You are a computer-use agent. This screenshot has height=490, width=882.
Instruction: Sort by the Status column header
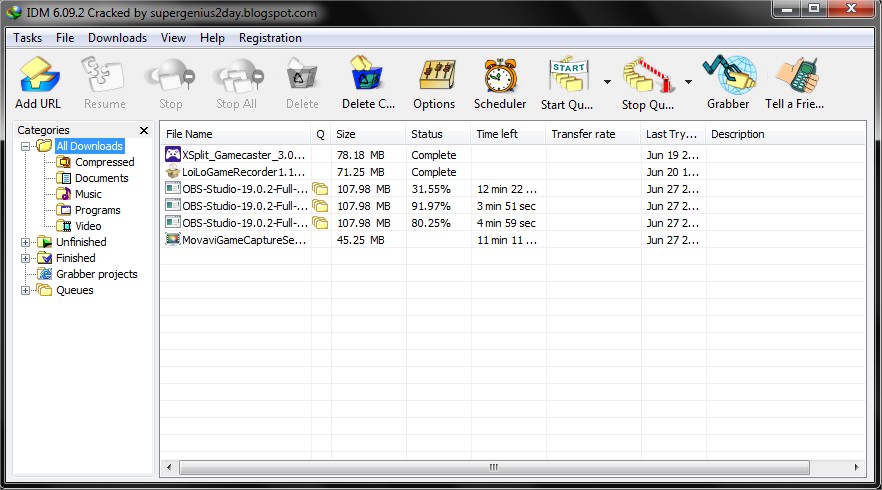pyautogui.click(x=438, y=134)
